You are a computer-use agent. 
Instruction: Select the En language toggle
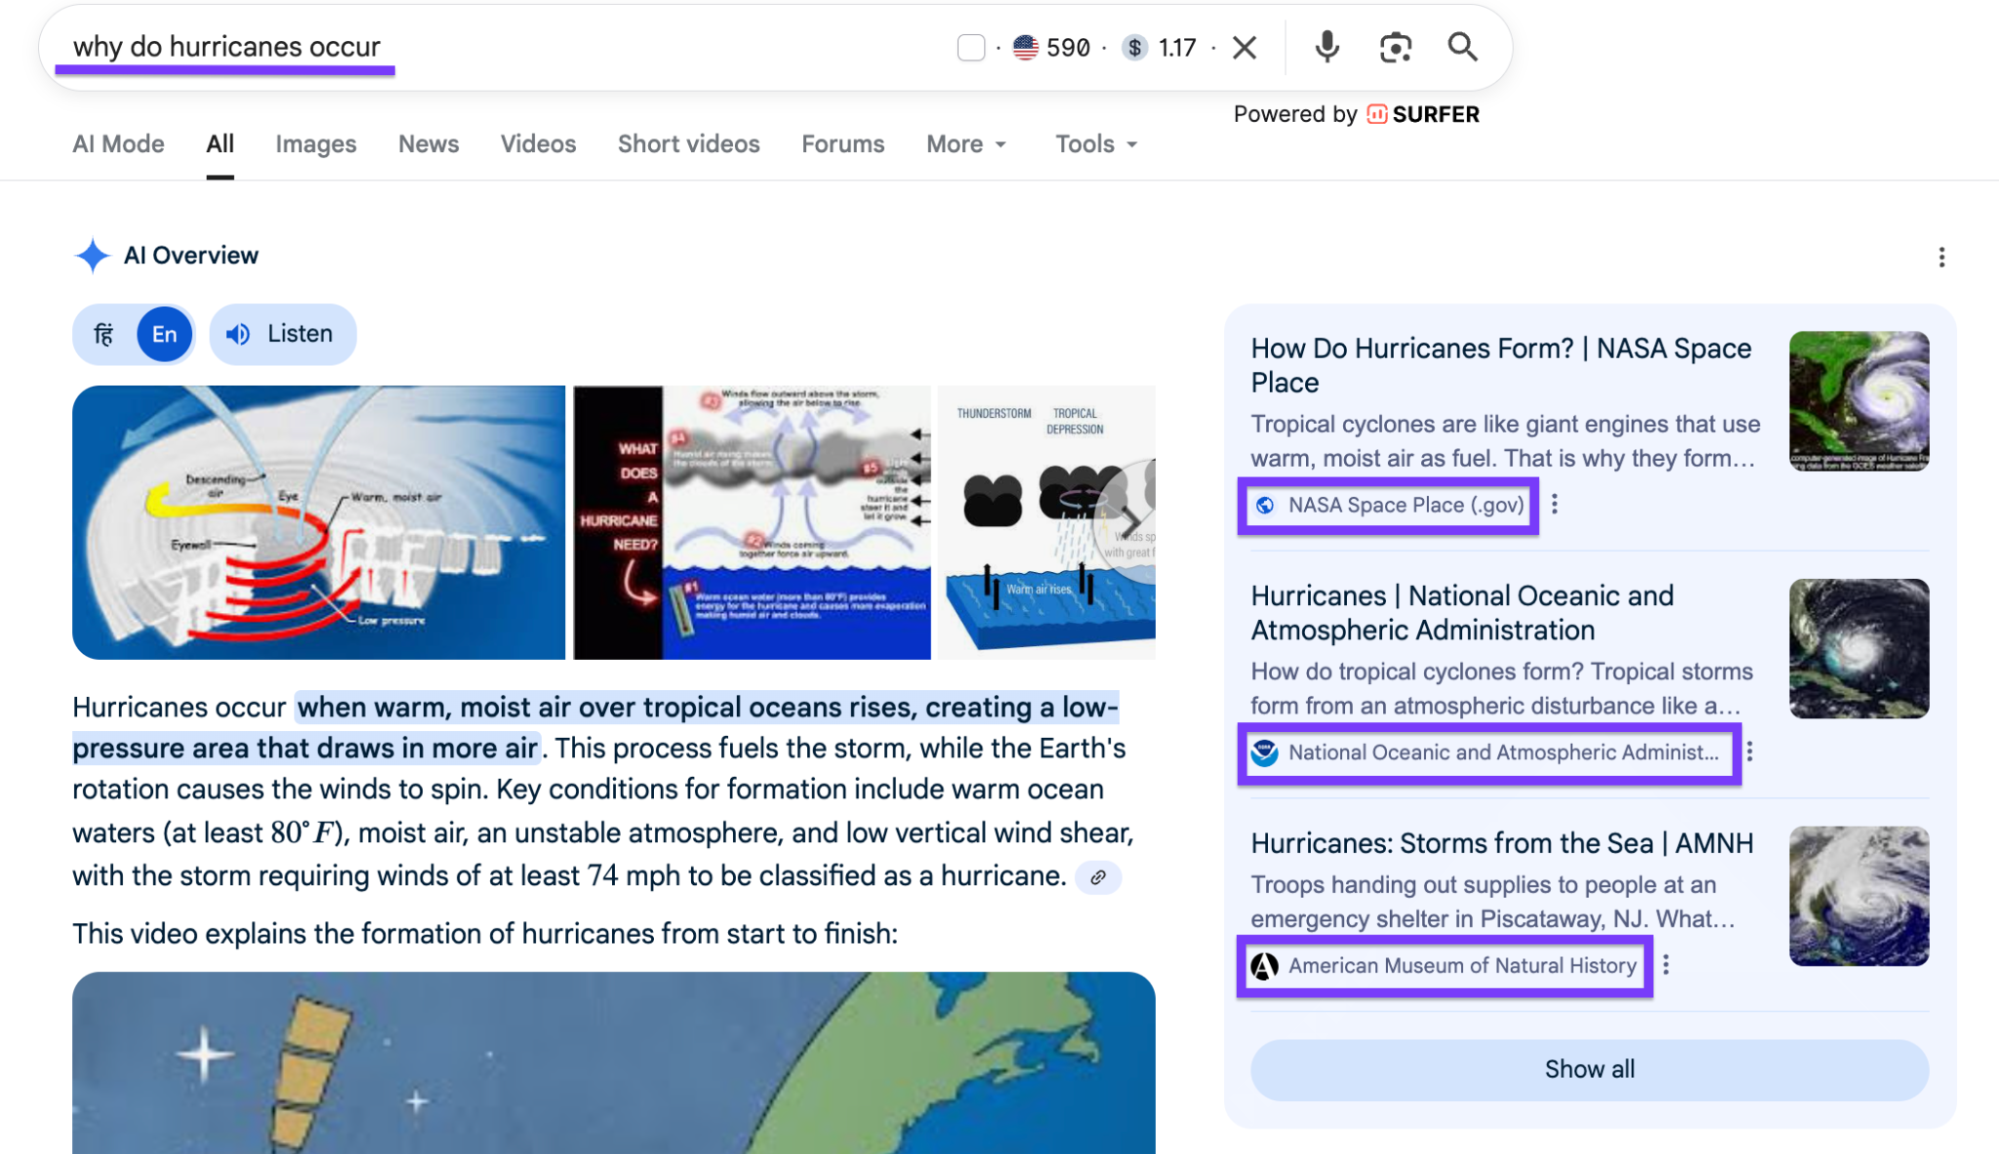164,334
